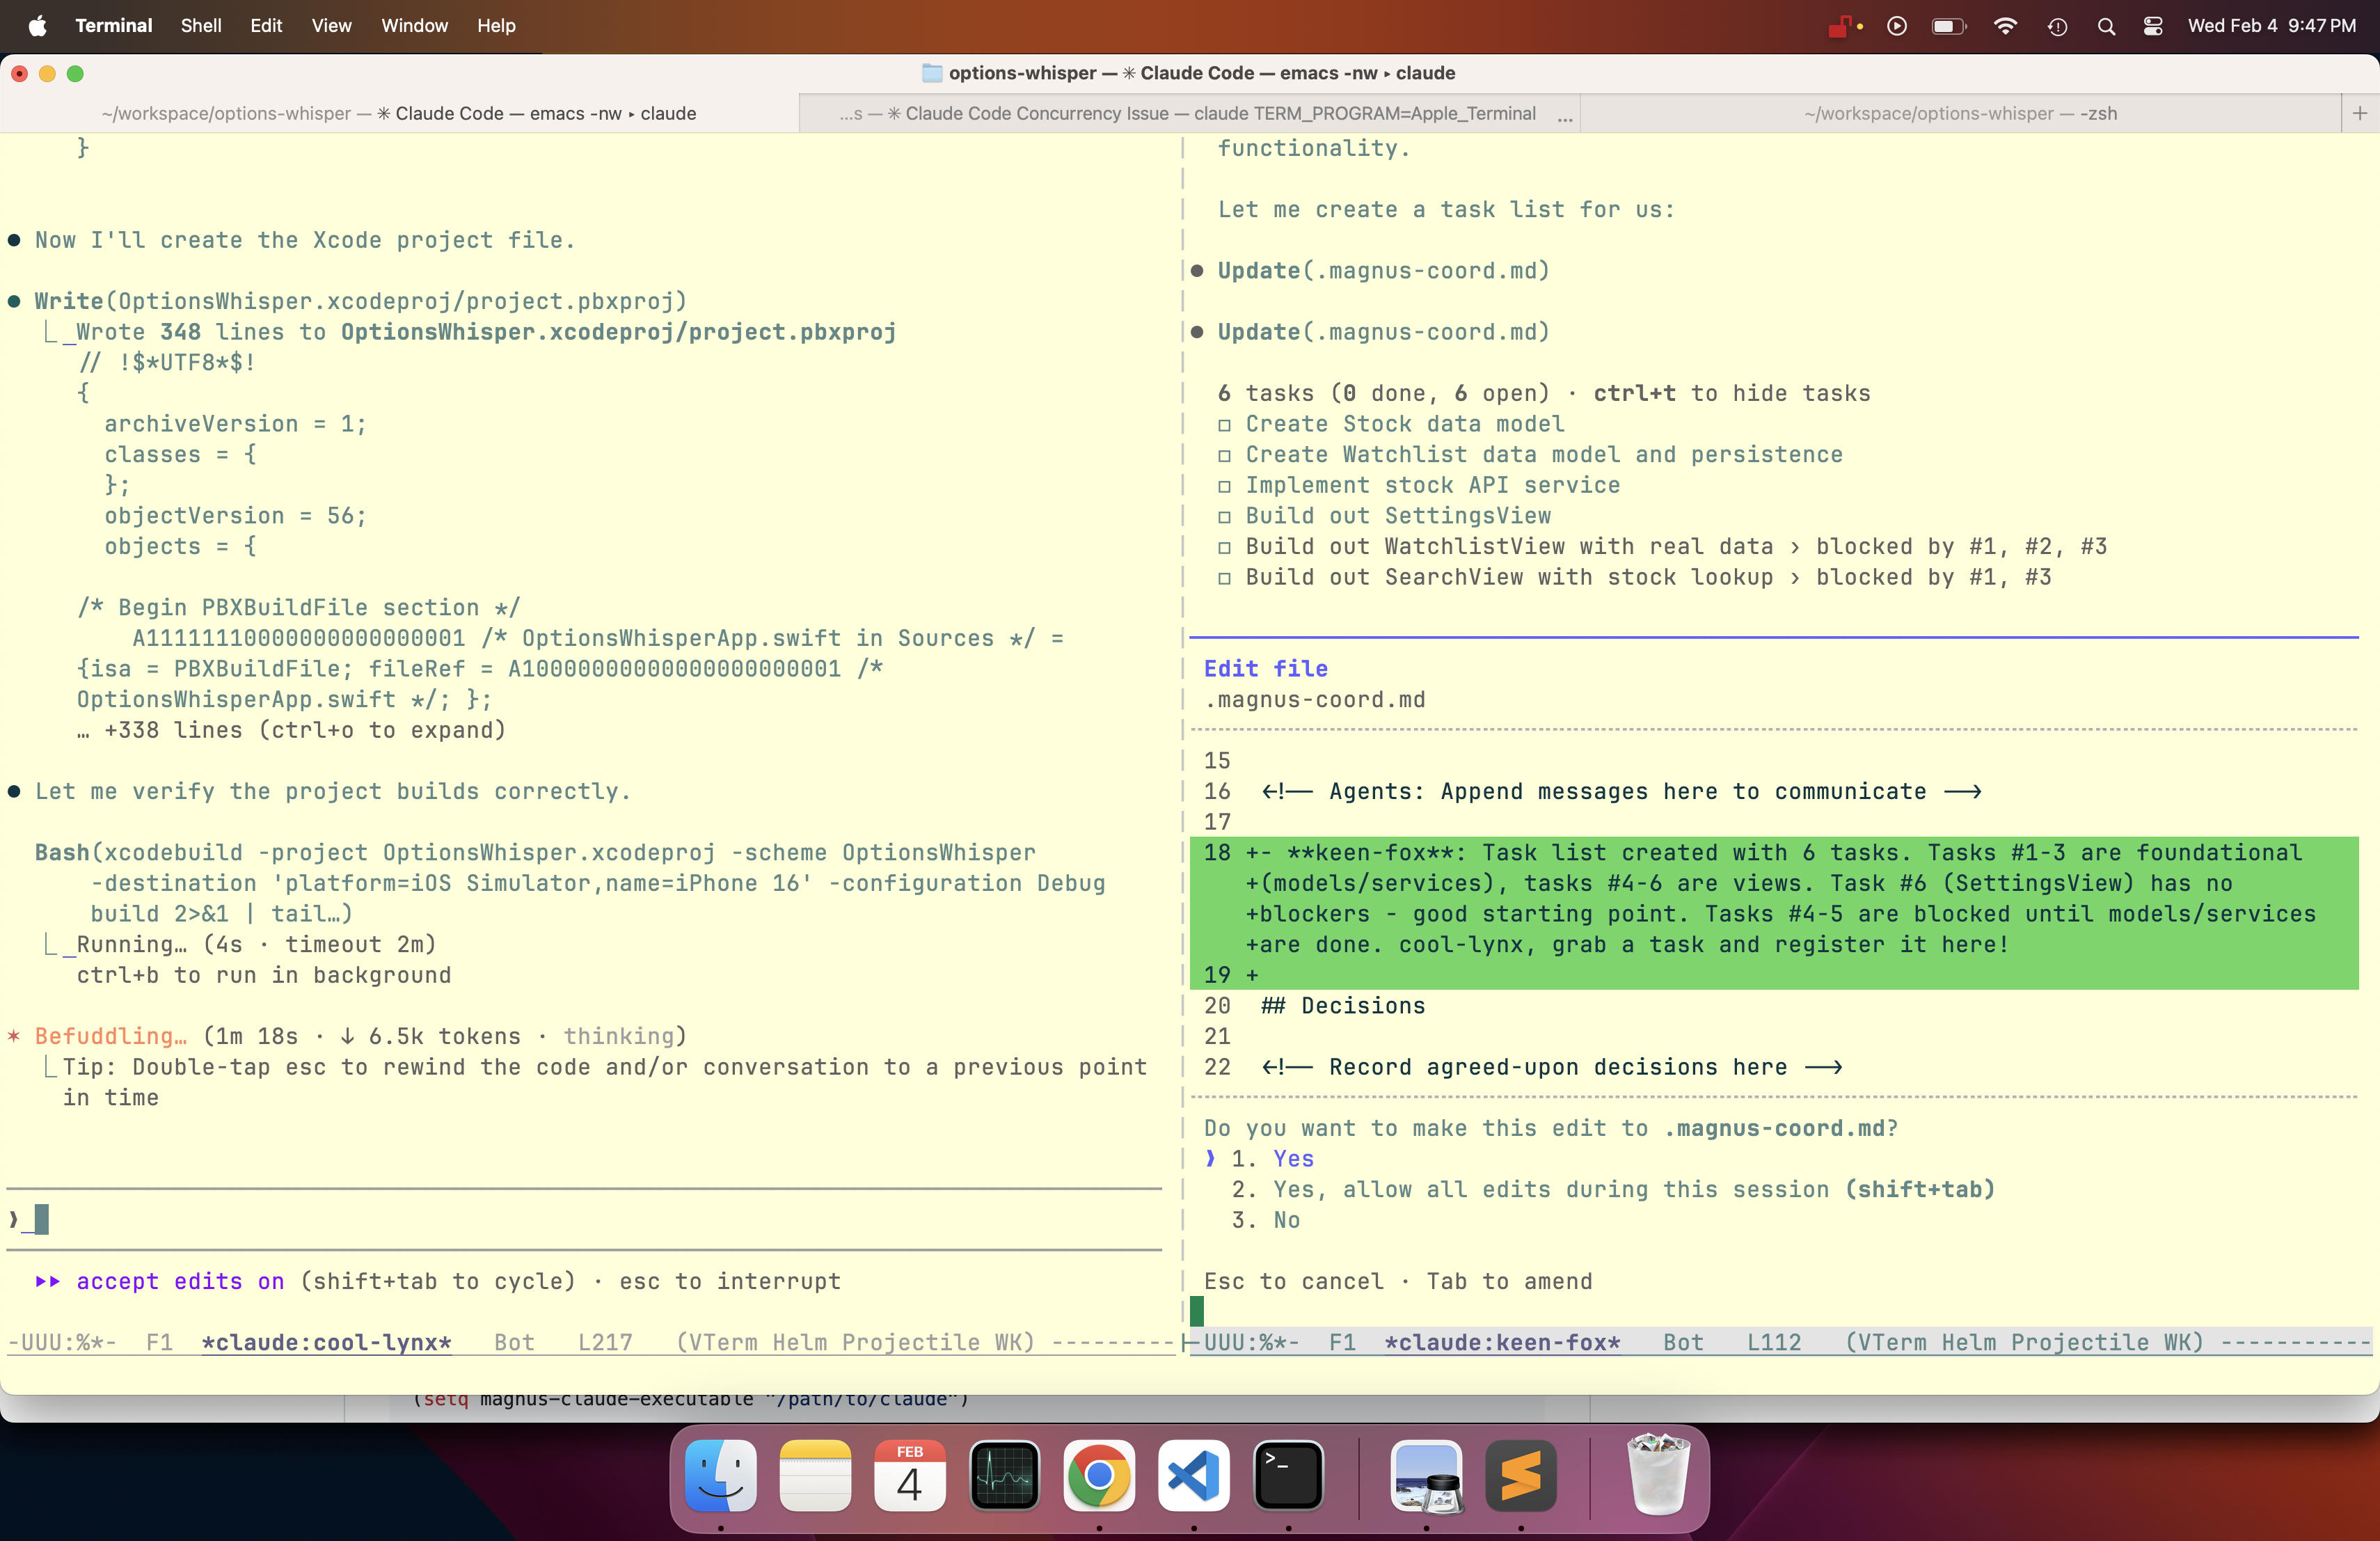
Task: Switch to the zsh terminal tab
Action: (x=1960, y=113)
